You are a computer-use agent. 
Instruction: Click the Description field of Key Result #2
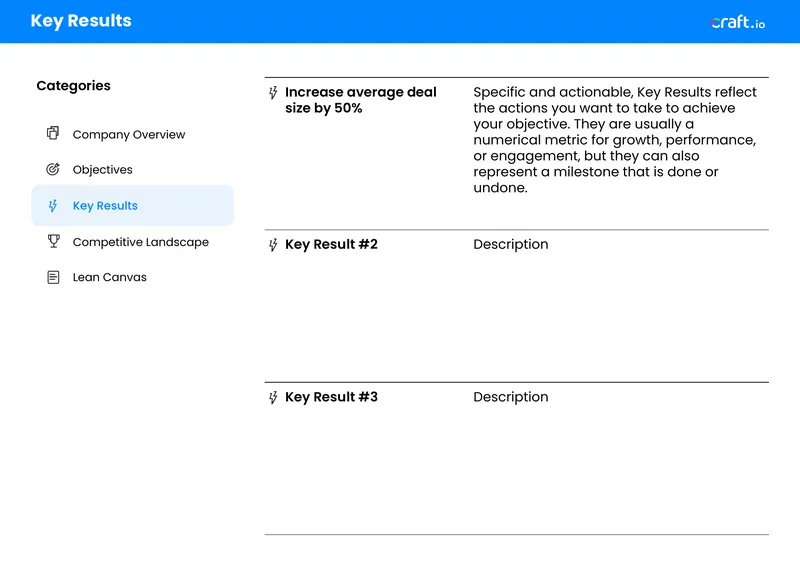[x=511, y=244]
